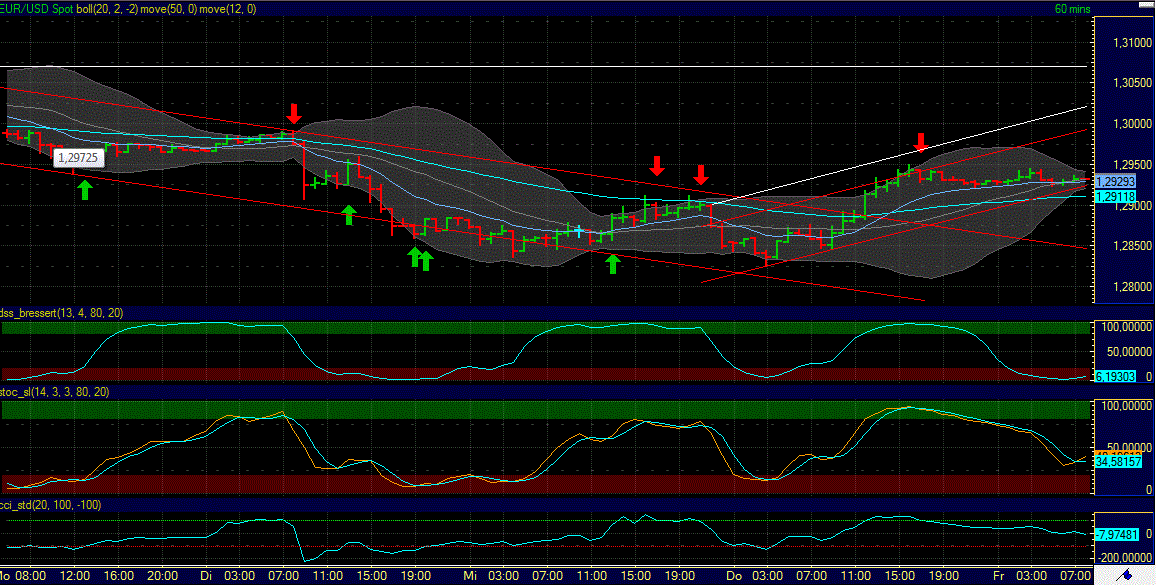This screenshot has width=1156, height=585.
Task: Select the green buy arrow below the first candle
Action: click(84, 190)
